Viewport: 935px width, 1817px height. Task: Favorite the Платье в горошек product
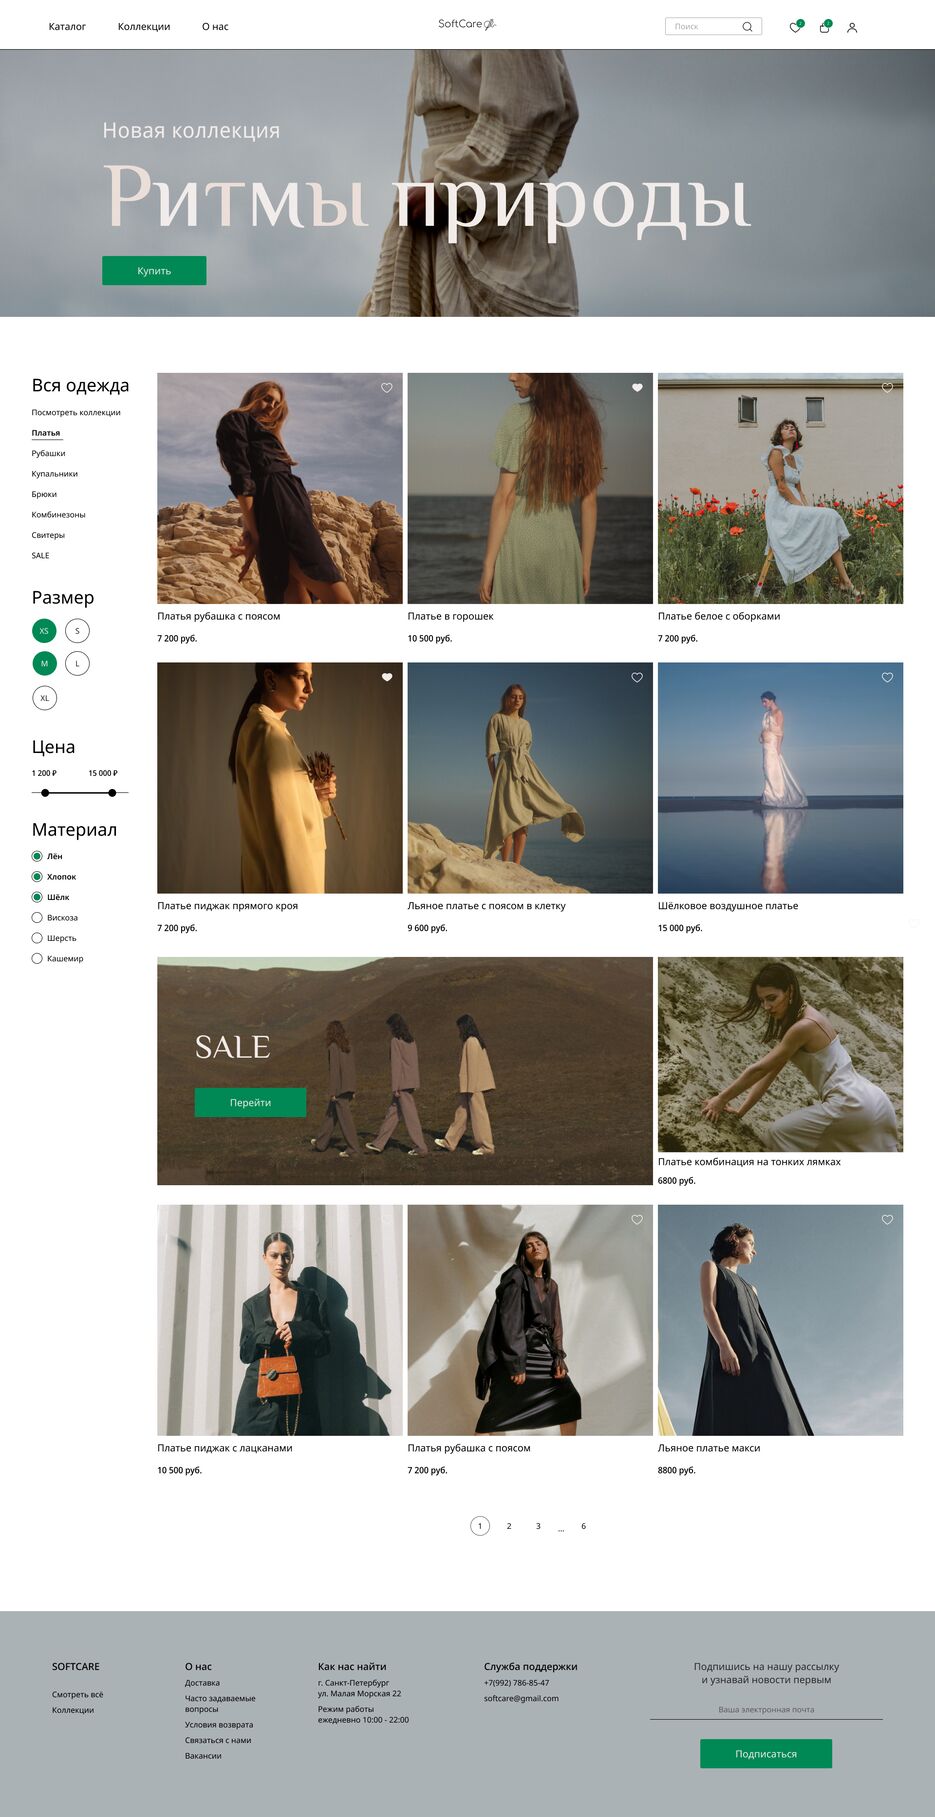637,388
